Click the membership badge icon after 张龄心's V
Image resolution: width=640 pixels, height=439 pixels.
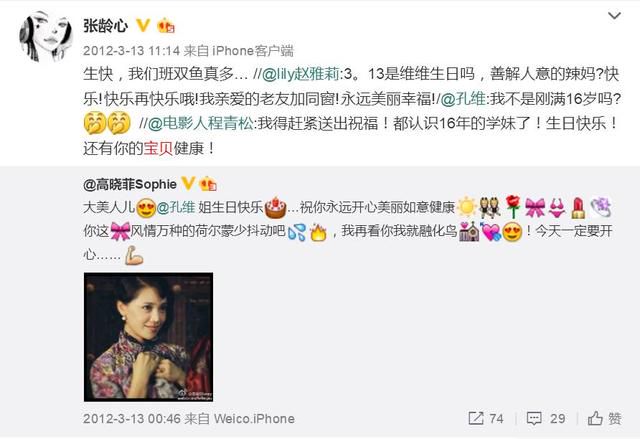click(166, 26)
